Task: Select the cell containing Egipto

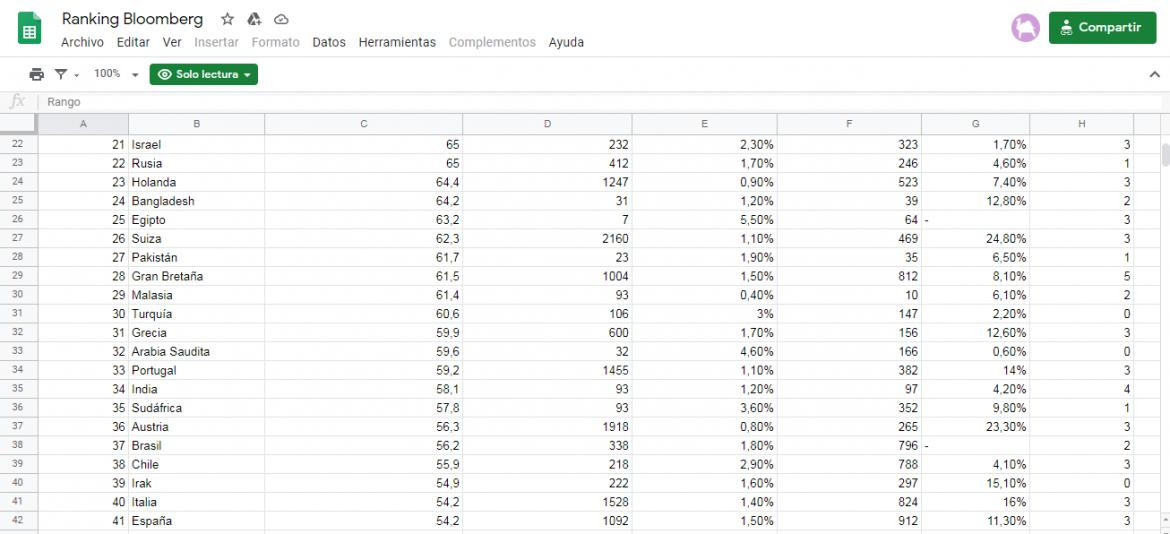Action: 196,220
